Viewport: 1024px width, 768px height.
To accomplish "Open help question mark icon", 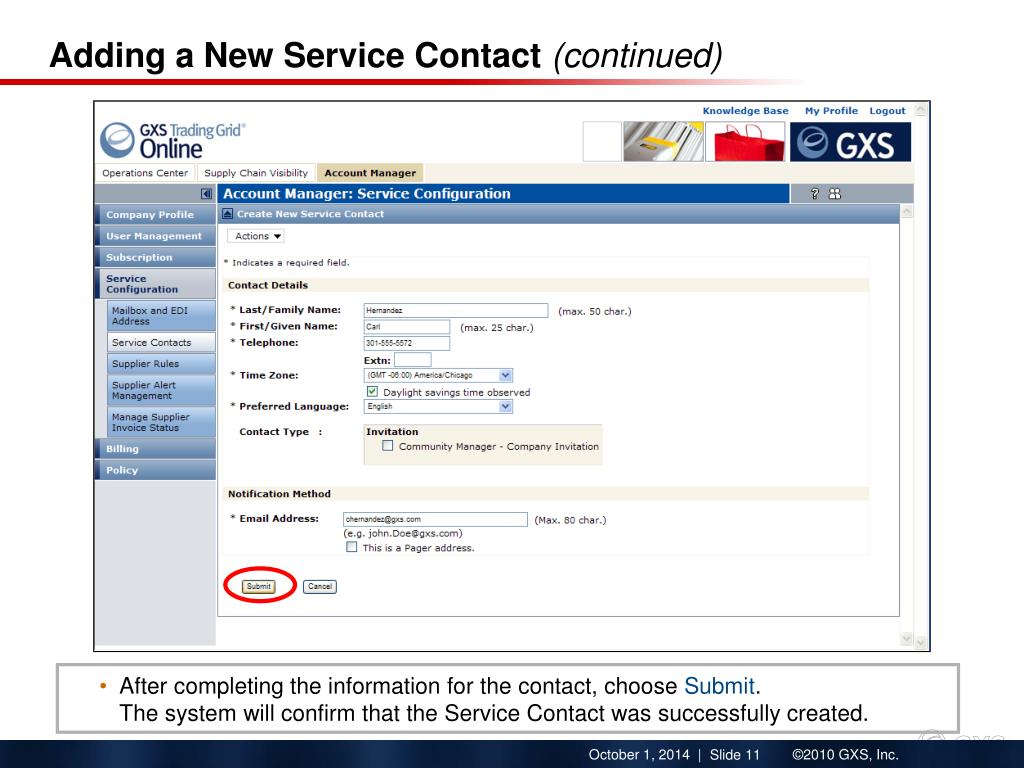I will (x=814, y=193).
